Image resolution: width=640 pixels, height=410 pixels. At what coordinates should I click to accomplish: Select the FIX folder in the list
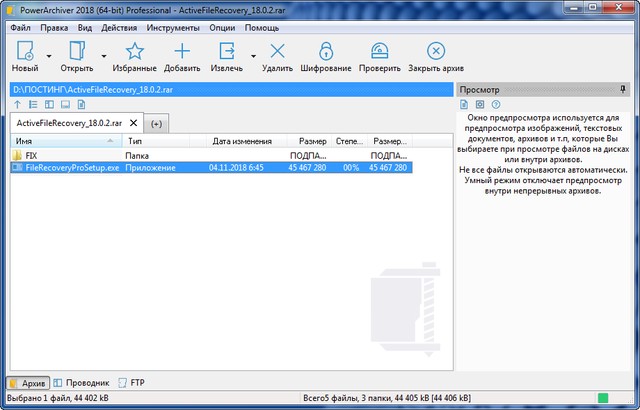pyautogui.click(x=31, y=156)
